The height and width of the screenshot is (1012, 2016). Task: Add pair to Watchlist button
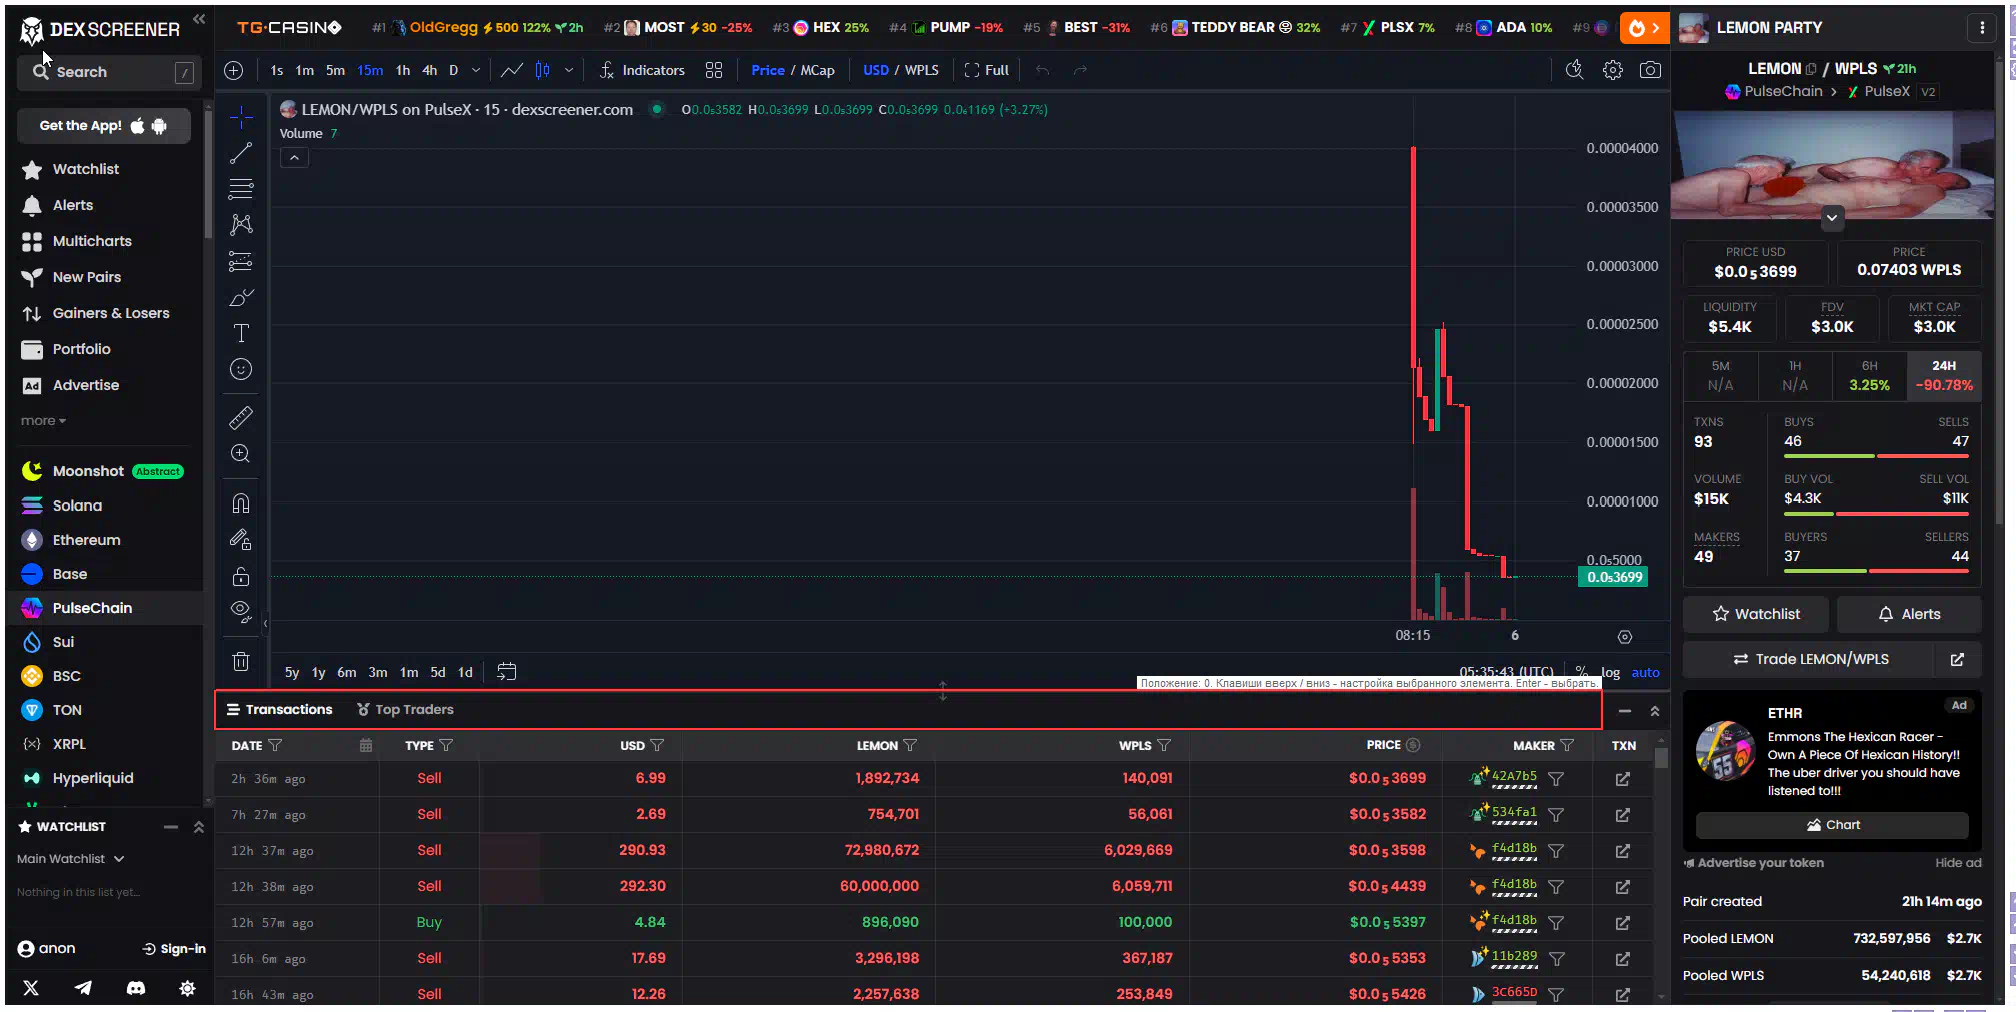(x=1756, y=614)
